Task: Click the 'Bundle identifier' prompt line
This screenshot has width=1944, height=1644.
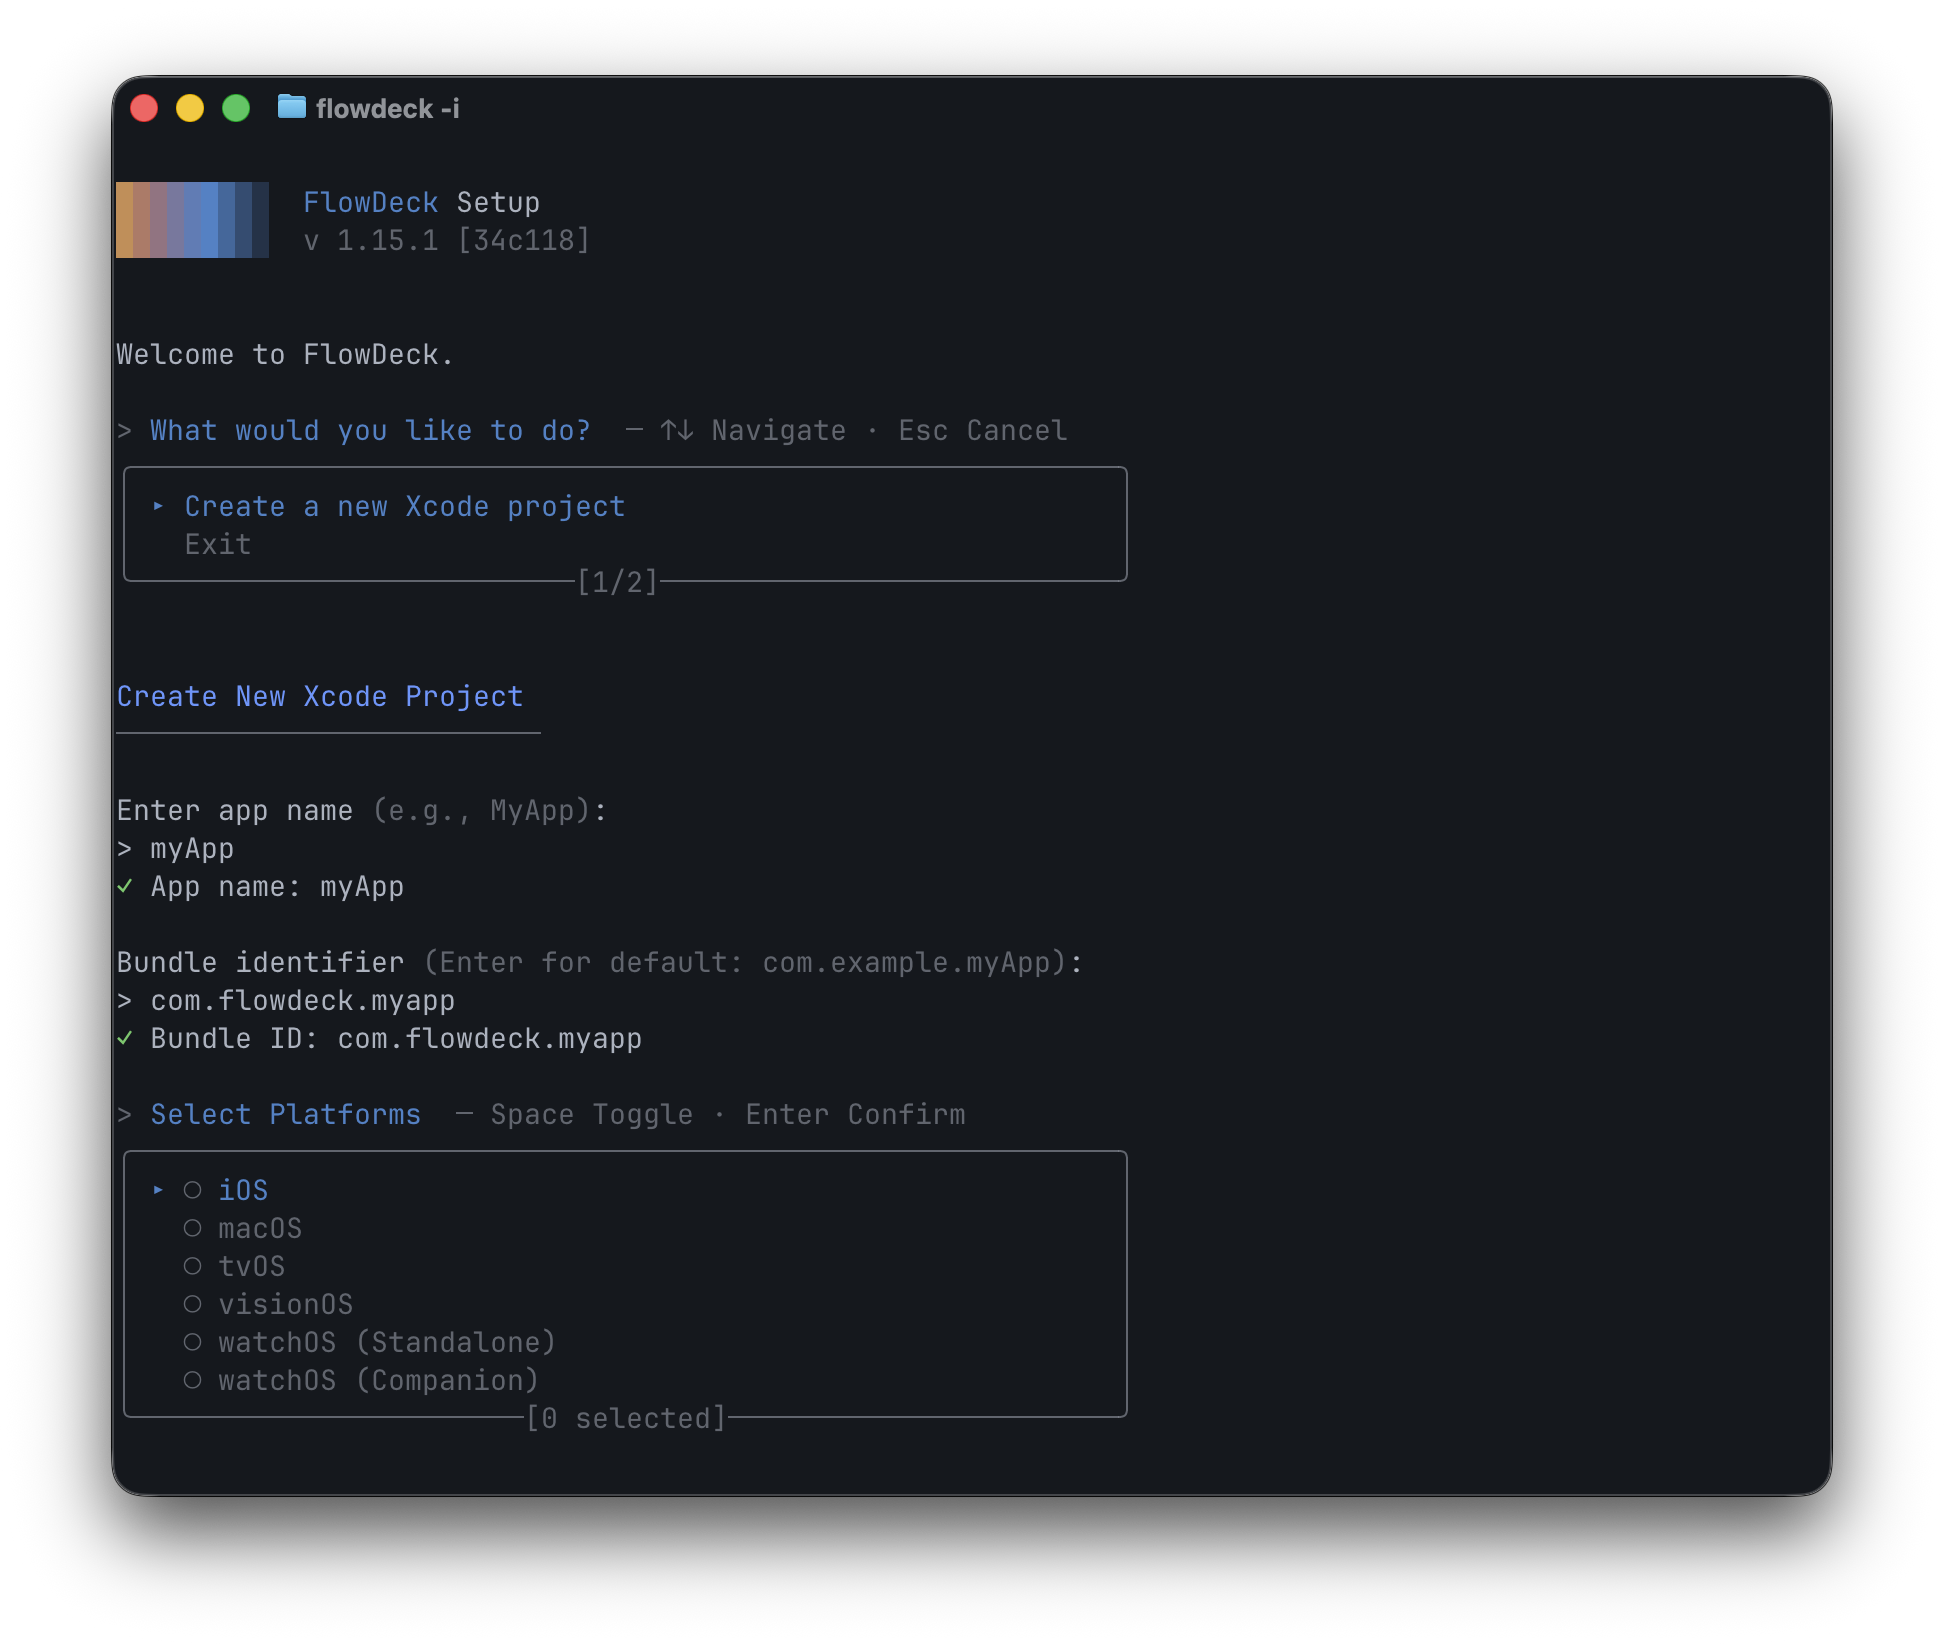Action: click(x=600, y=963)
